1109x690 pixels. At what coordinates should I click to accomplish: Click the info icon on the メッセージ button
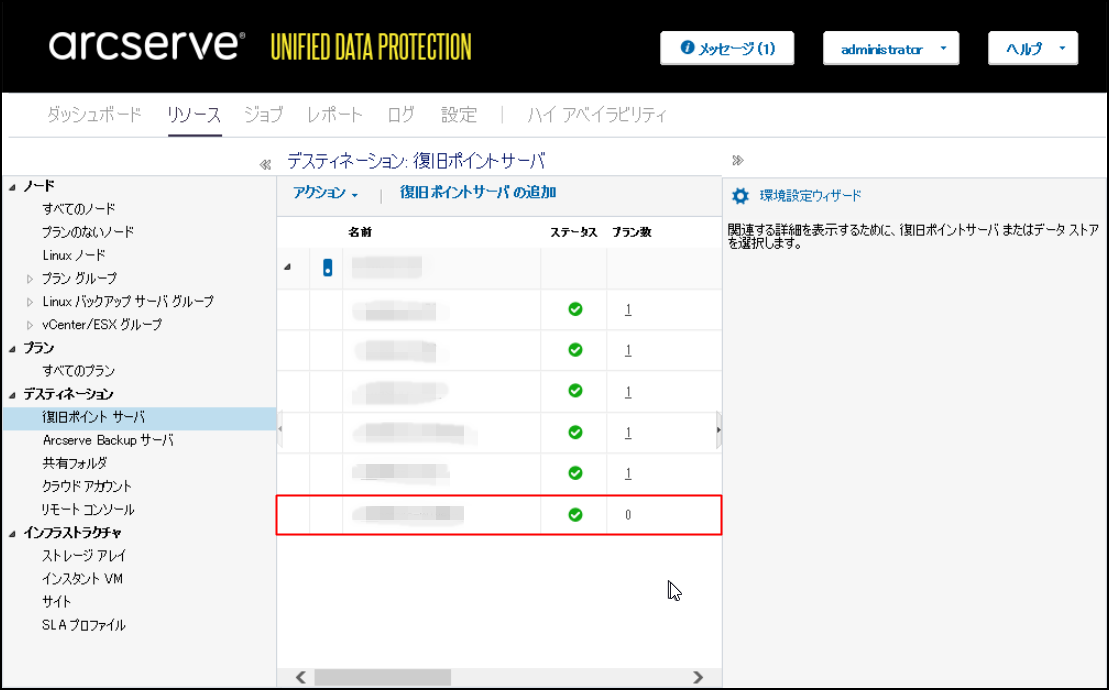point(687,48)
